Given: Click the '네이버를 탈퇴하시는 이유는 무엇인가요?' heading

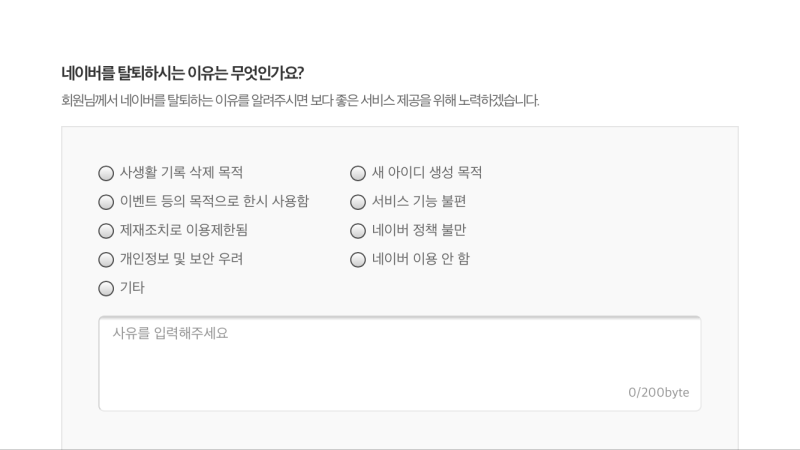Looking at the screenshot, I should (182, 73).
